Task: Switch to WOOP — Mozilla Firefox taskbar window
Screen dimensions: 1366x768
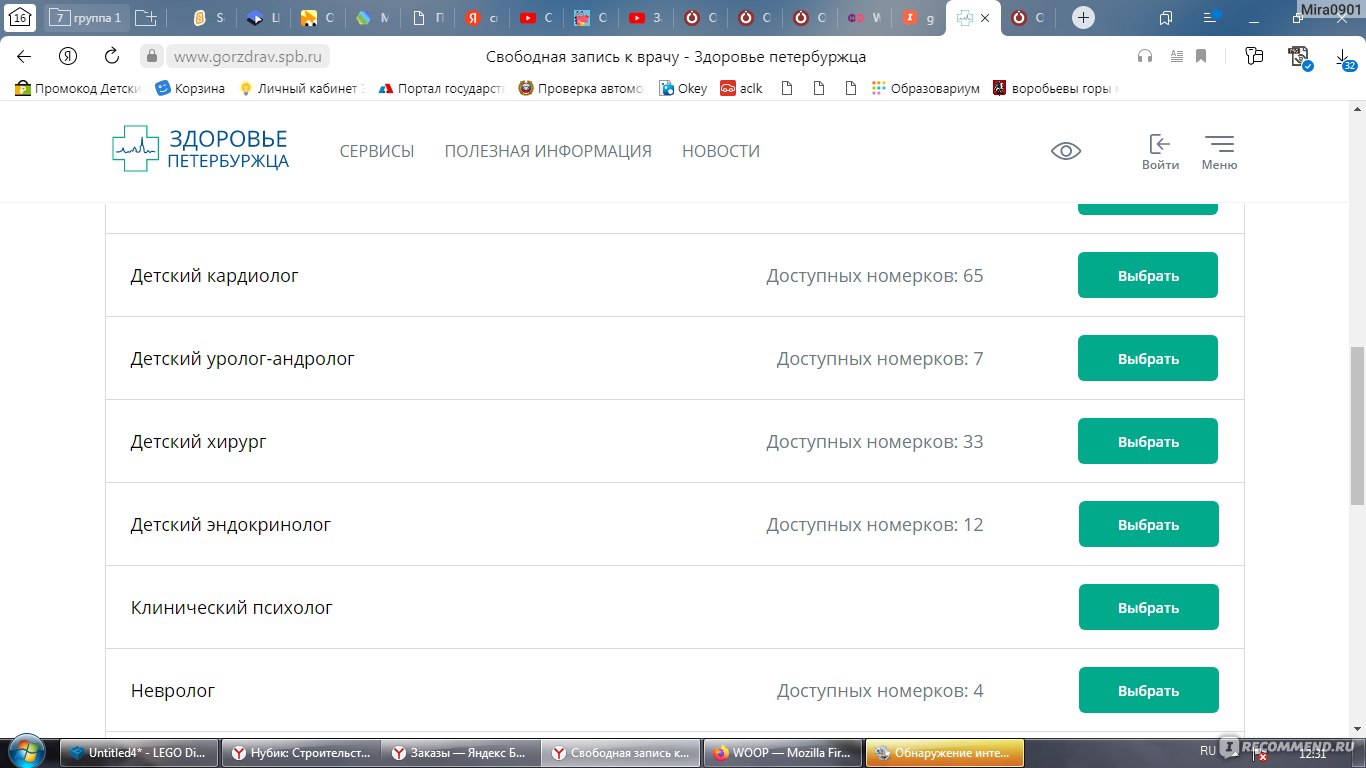Action: pyautogui.click(x=782, y=753)
